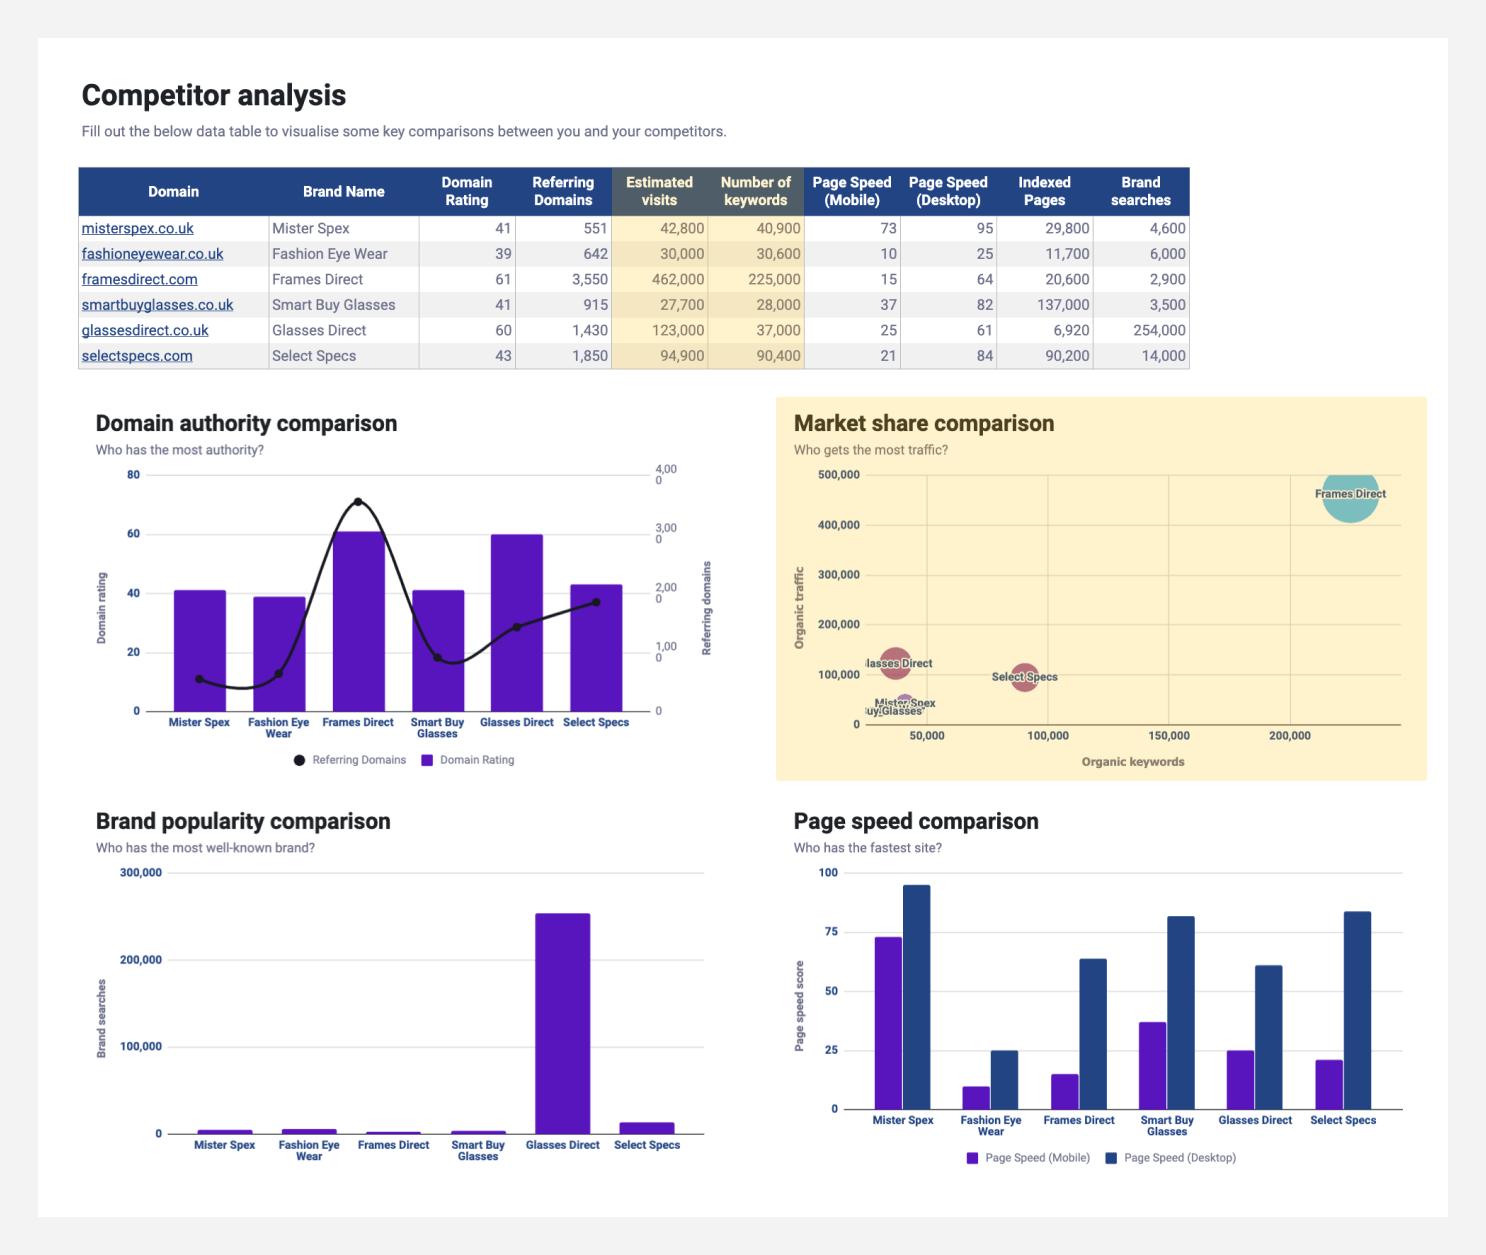Click the Select Specs bar in brand popularity chart
The image size is (1486, 1255).
tap(647, 1128)
